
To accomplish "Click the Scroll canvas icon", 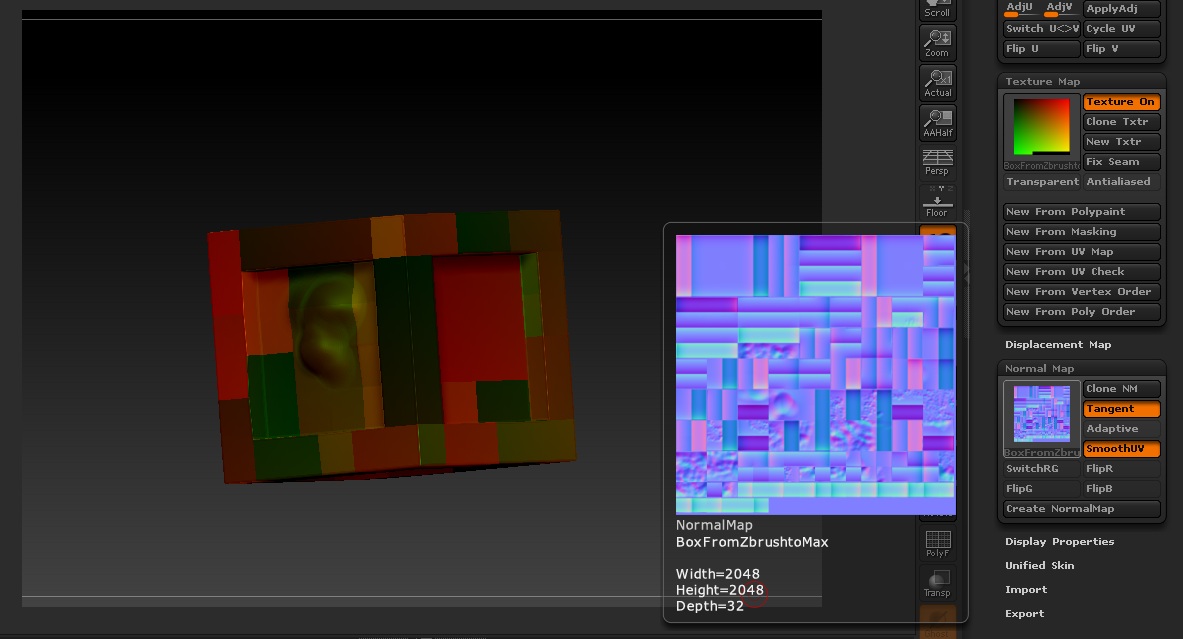I will point(938,9).
